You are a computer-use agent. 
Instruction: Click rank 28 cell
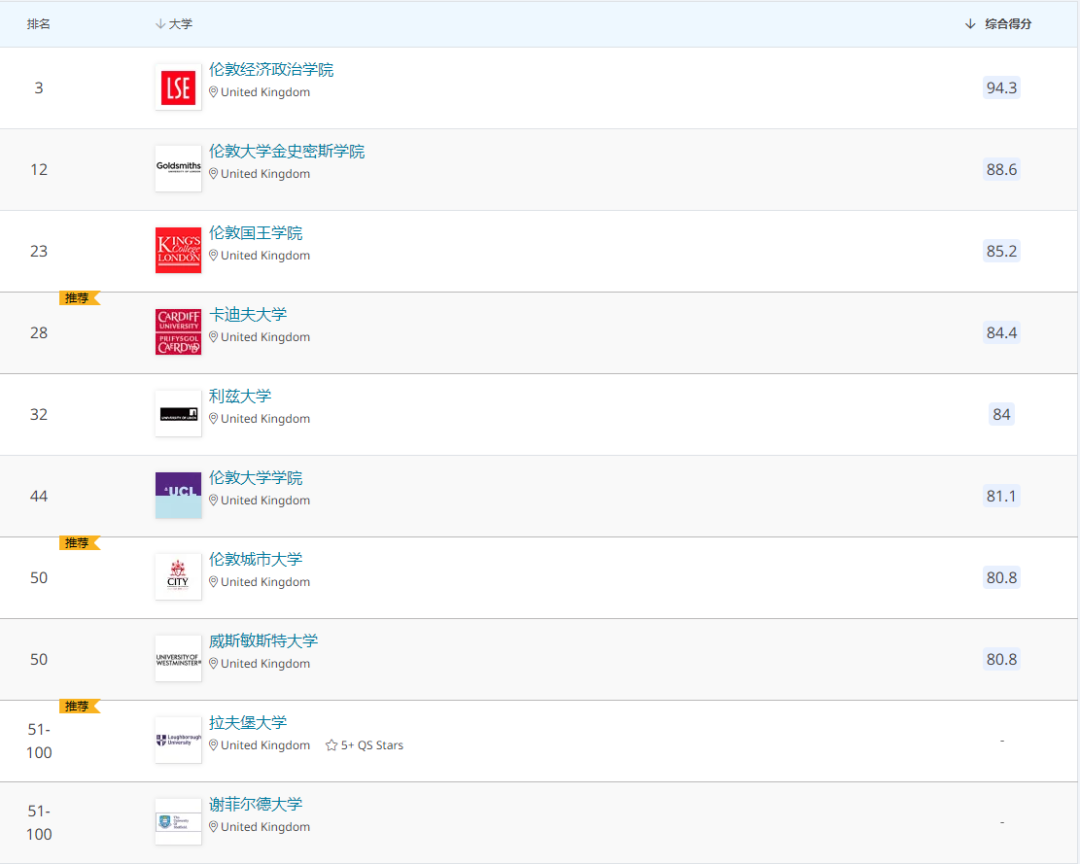[x=39, y=333]
